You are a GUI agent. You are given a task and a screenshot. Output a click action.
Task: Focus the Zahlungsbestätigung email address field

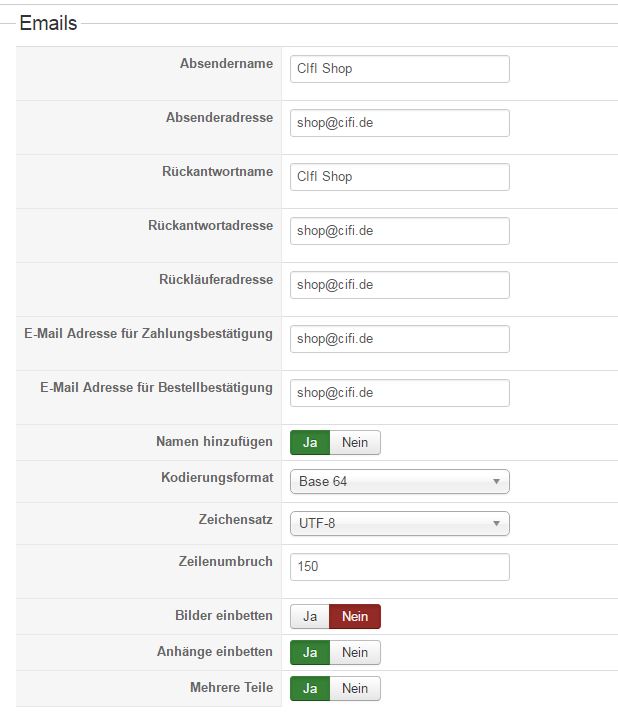point(399,339)
